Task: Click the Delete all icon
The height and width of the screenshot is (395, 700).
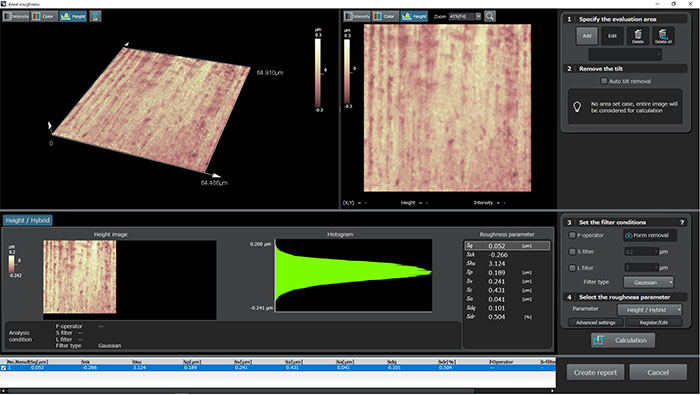Action: pos(663,36)
